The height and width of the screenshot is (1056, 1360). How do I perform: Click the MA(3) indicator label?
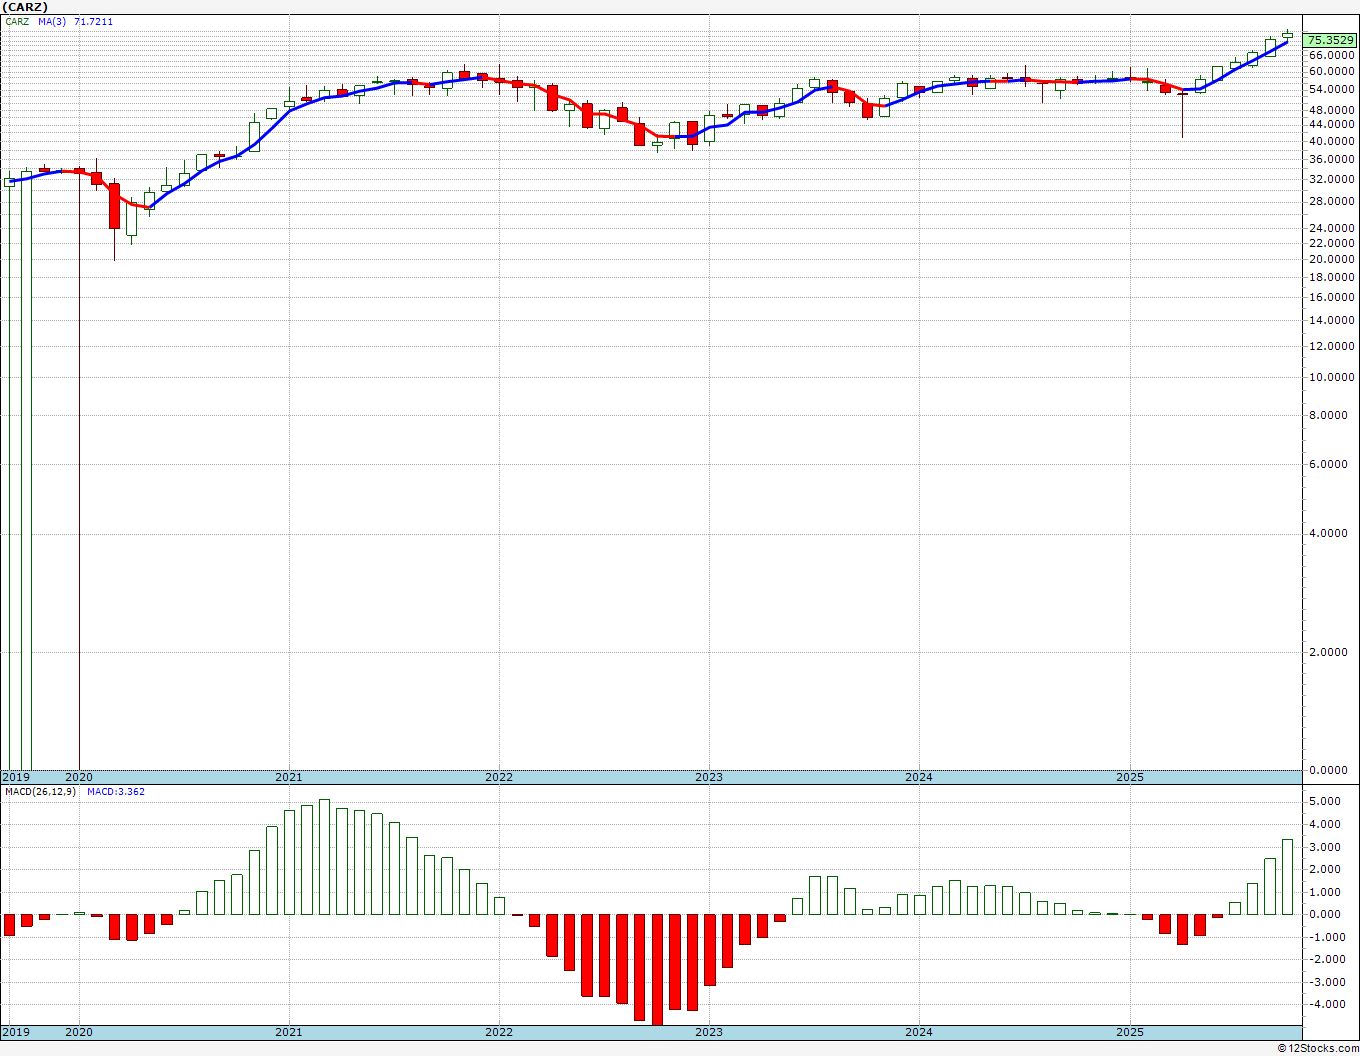point(52,21)
